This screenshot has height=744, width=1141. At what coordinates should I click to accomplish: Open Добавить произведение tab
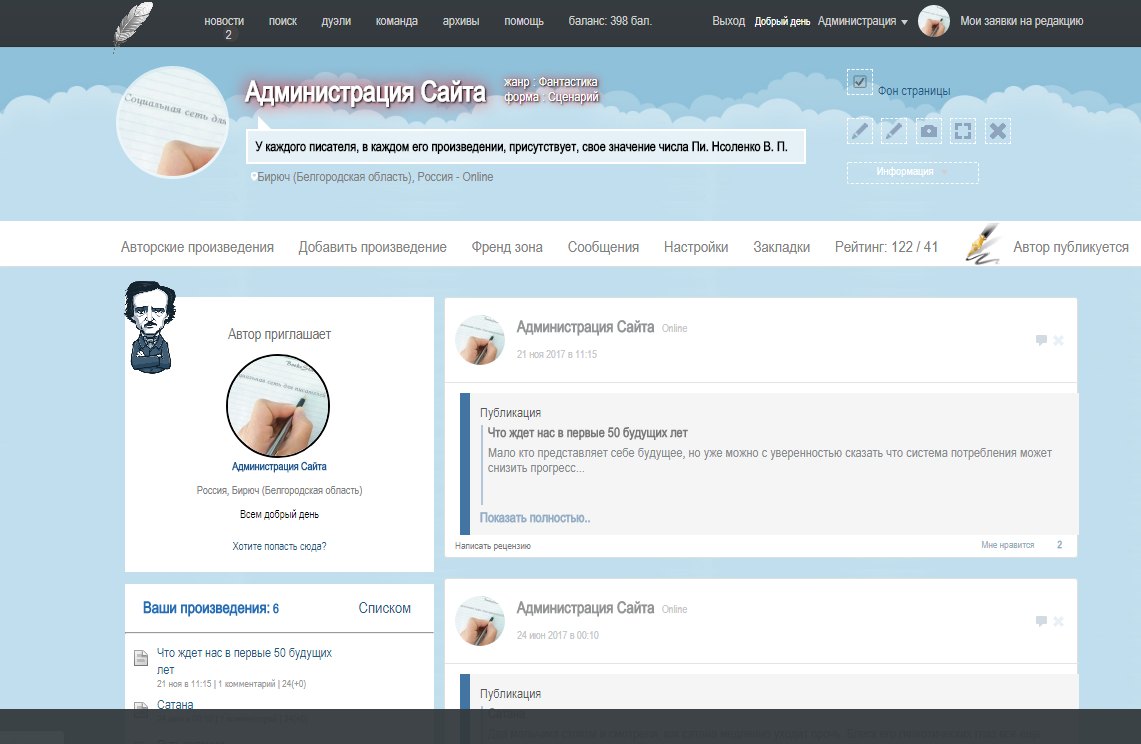373,247
